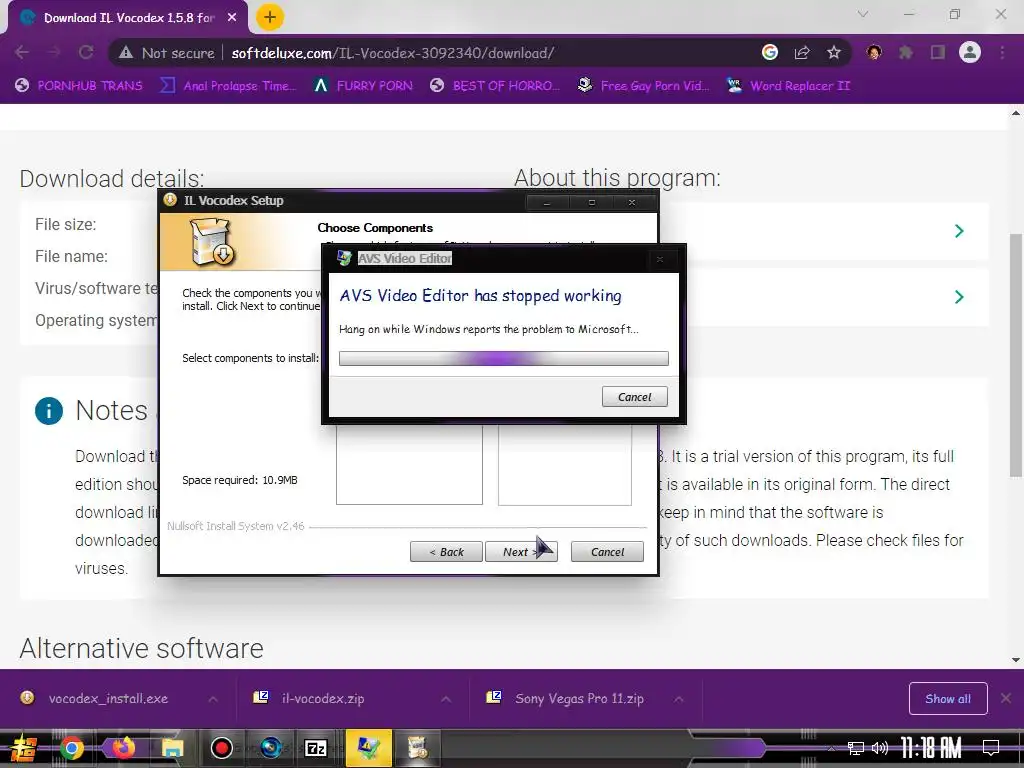The image size is (1024, 768).
Task: Click Back in IL Vocodex Setup
Action: tap(446, 552)
